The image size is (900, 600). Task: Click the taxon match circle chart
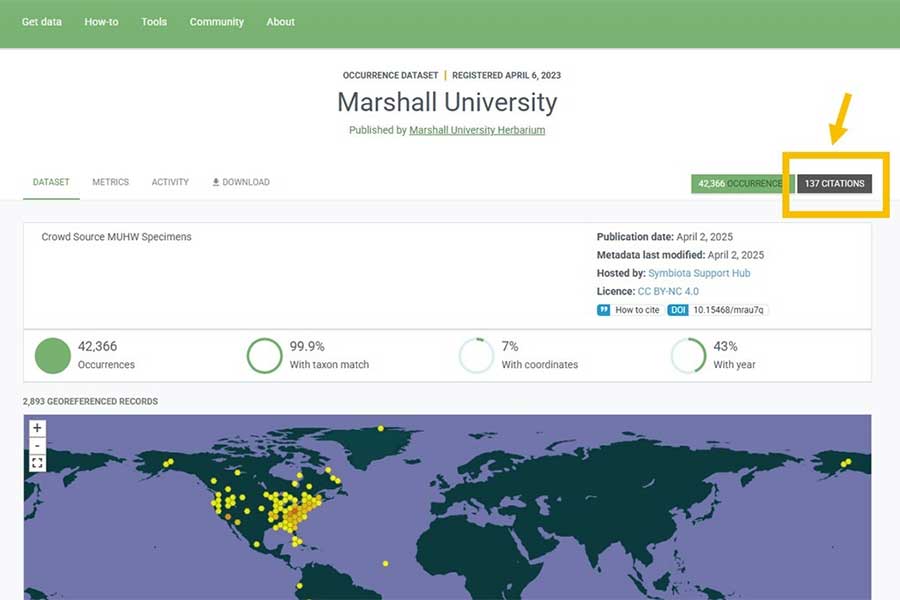(264, 356)
